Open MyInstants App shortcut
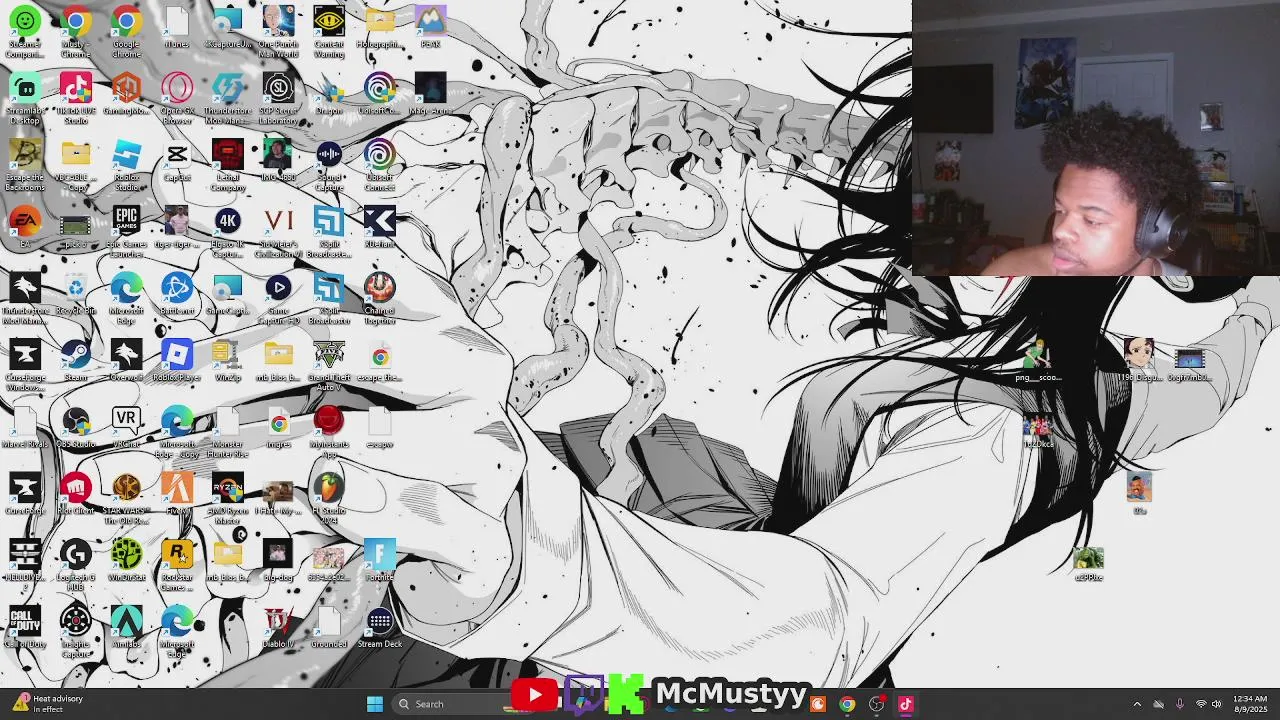Viewport: 1280px width, 720px height. tap(329, 433)
